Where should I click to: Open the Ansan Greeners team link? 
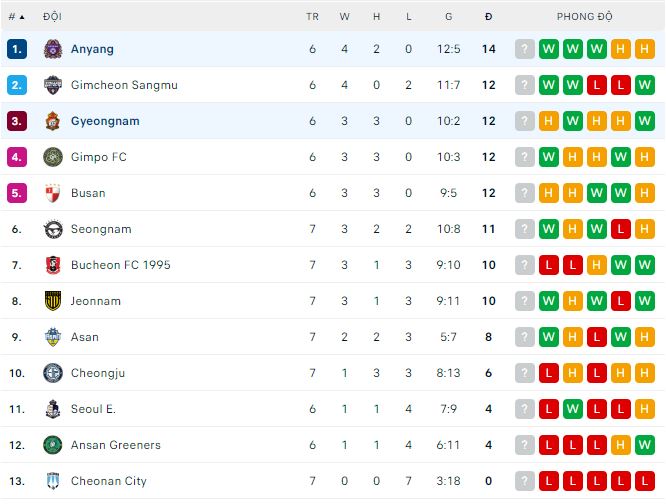pos(115,445)
